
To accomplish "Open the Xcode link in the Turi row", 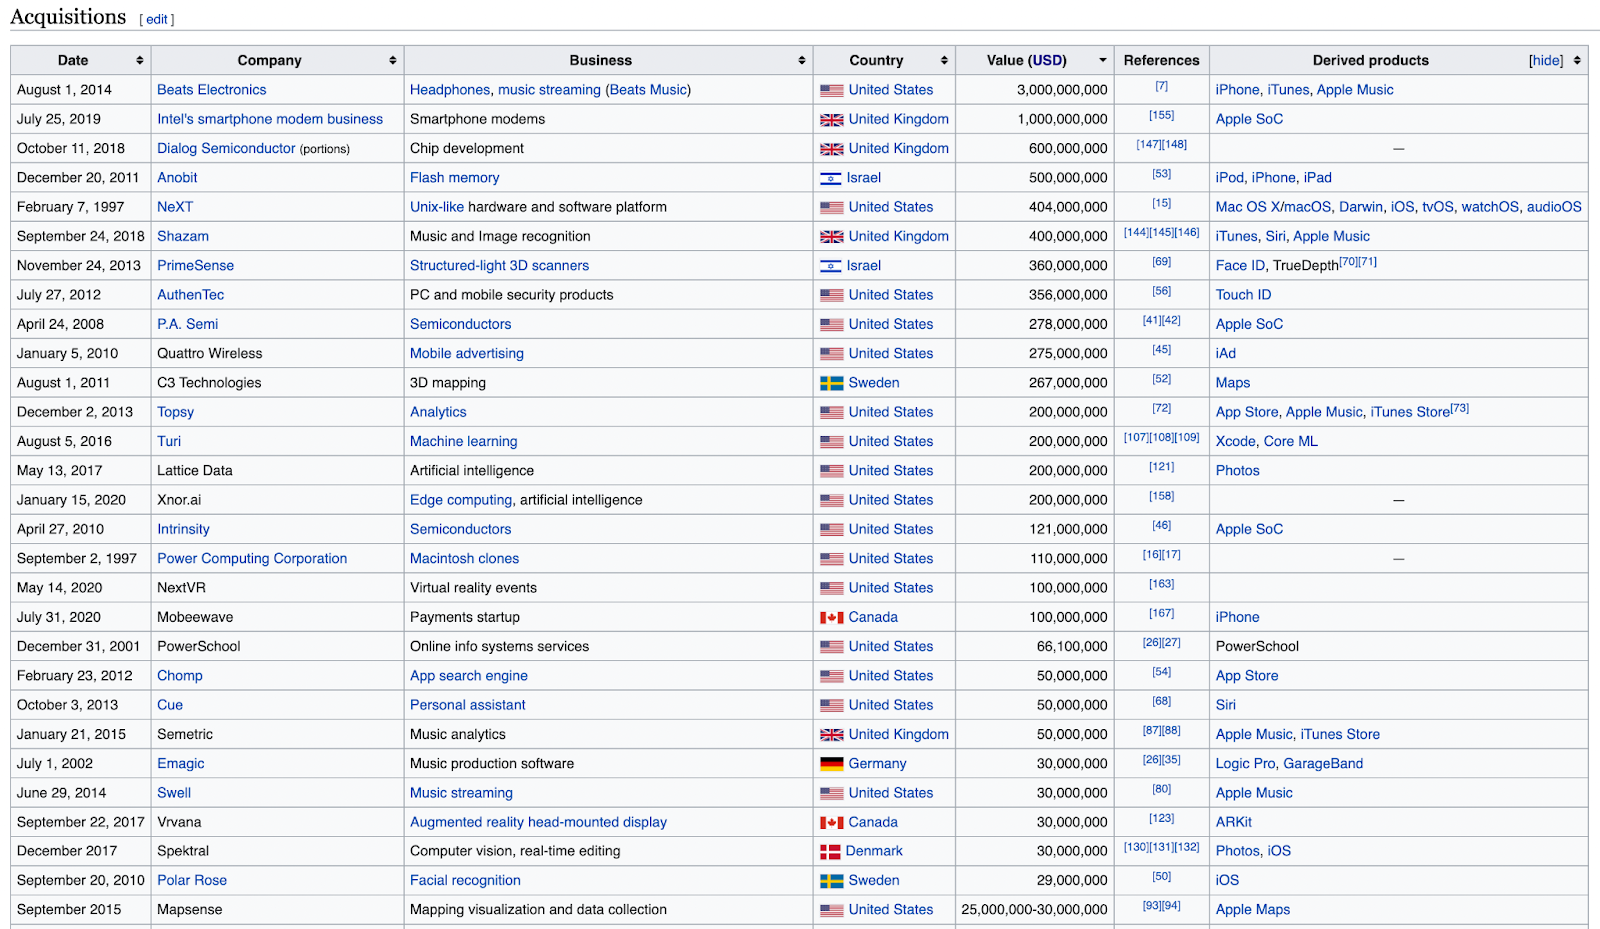I will click(1235, 442).
